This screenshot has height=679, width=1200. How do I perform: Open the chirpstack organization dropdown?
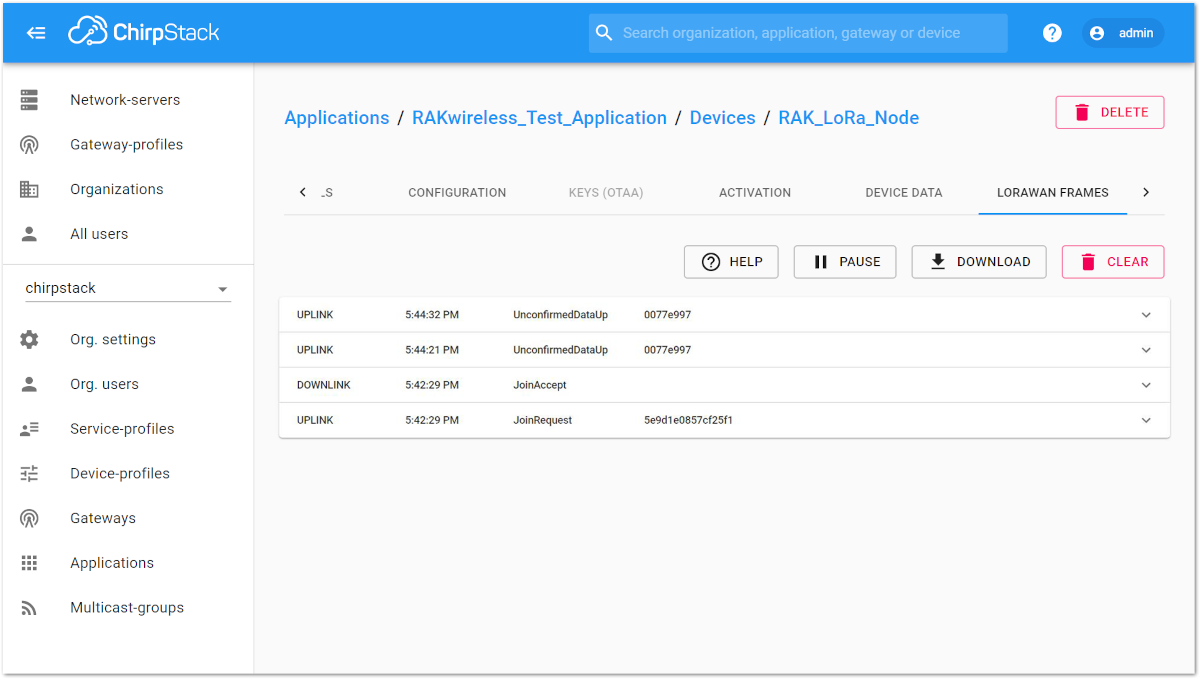point(128,288)
